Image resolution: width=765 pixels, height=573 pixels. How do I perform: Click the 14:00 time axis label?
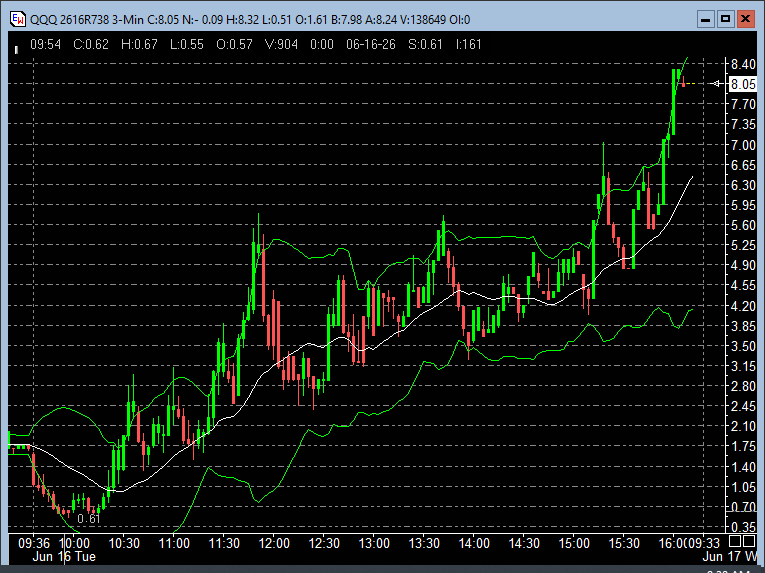coord(474,543)
